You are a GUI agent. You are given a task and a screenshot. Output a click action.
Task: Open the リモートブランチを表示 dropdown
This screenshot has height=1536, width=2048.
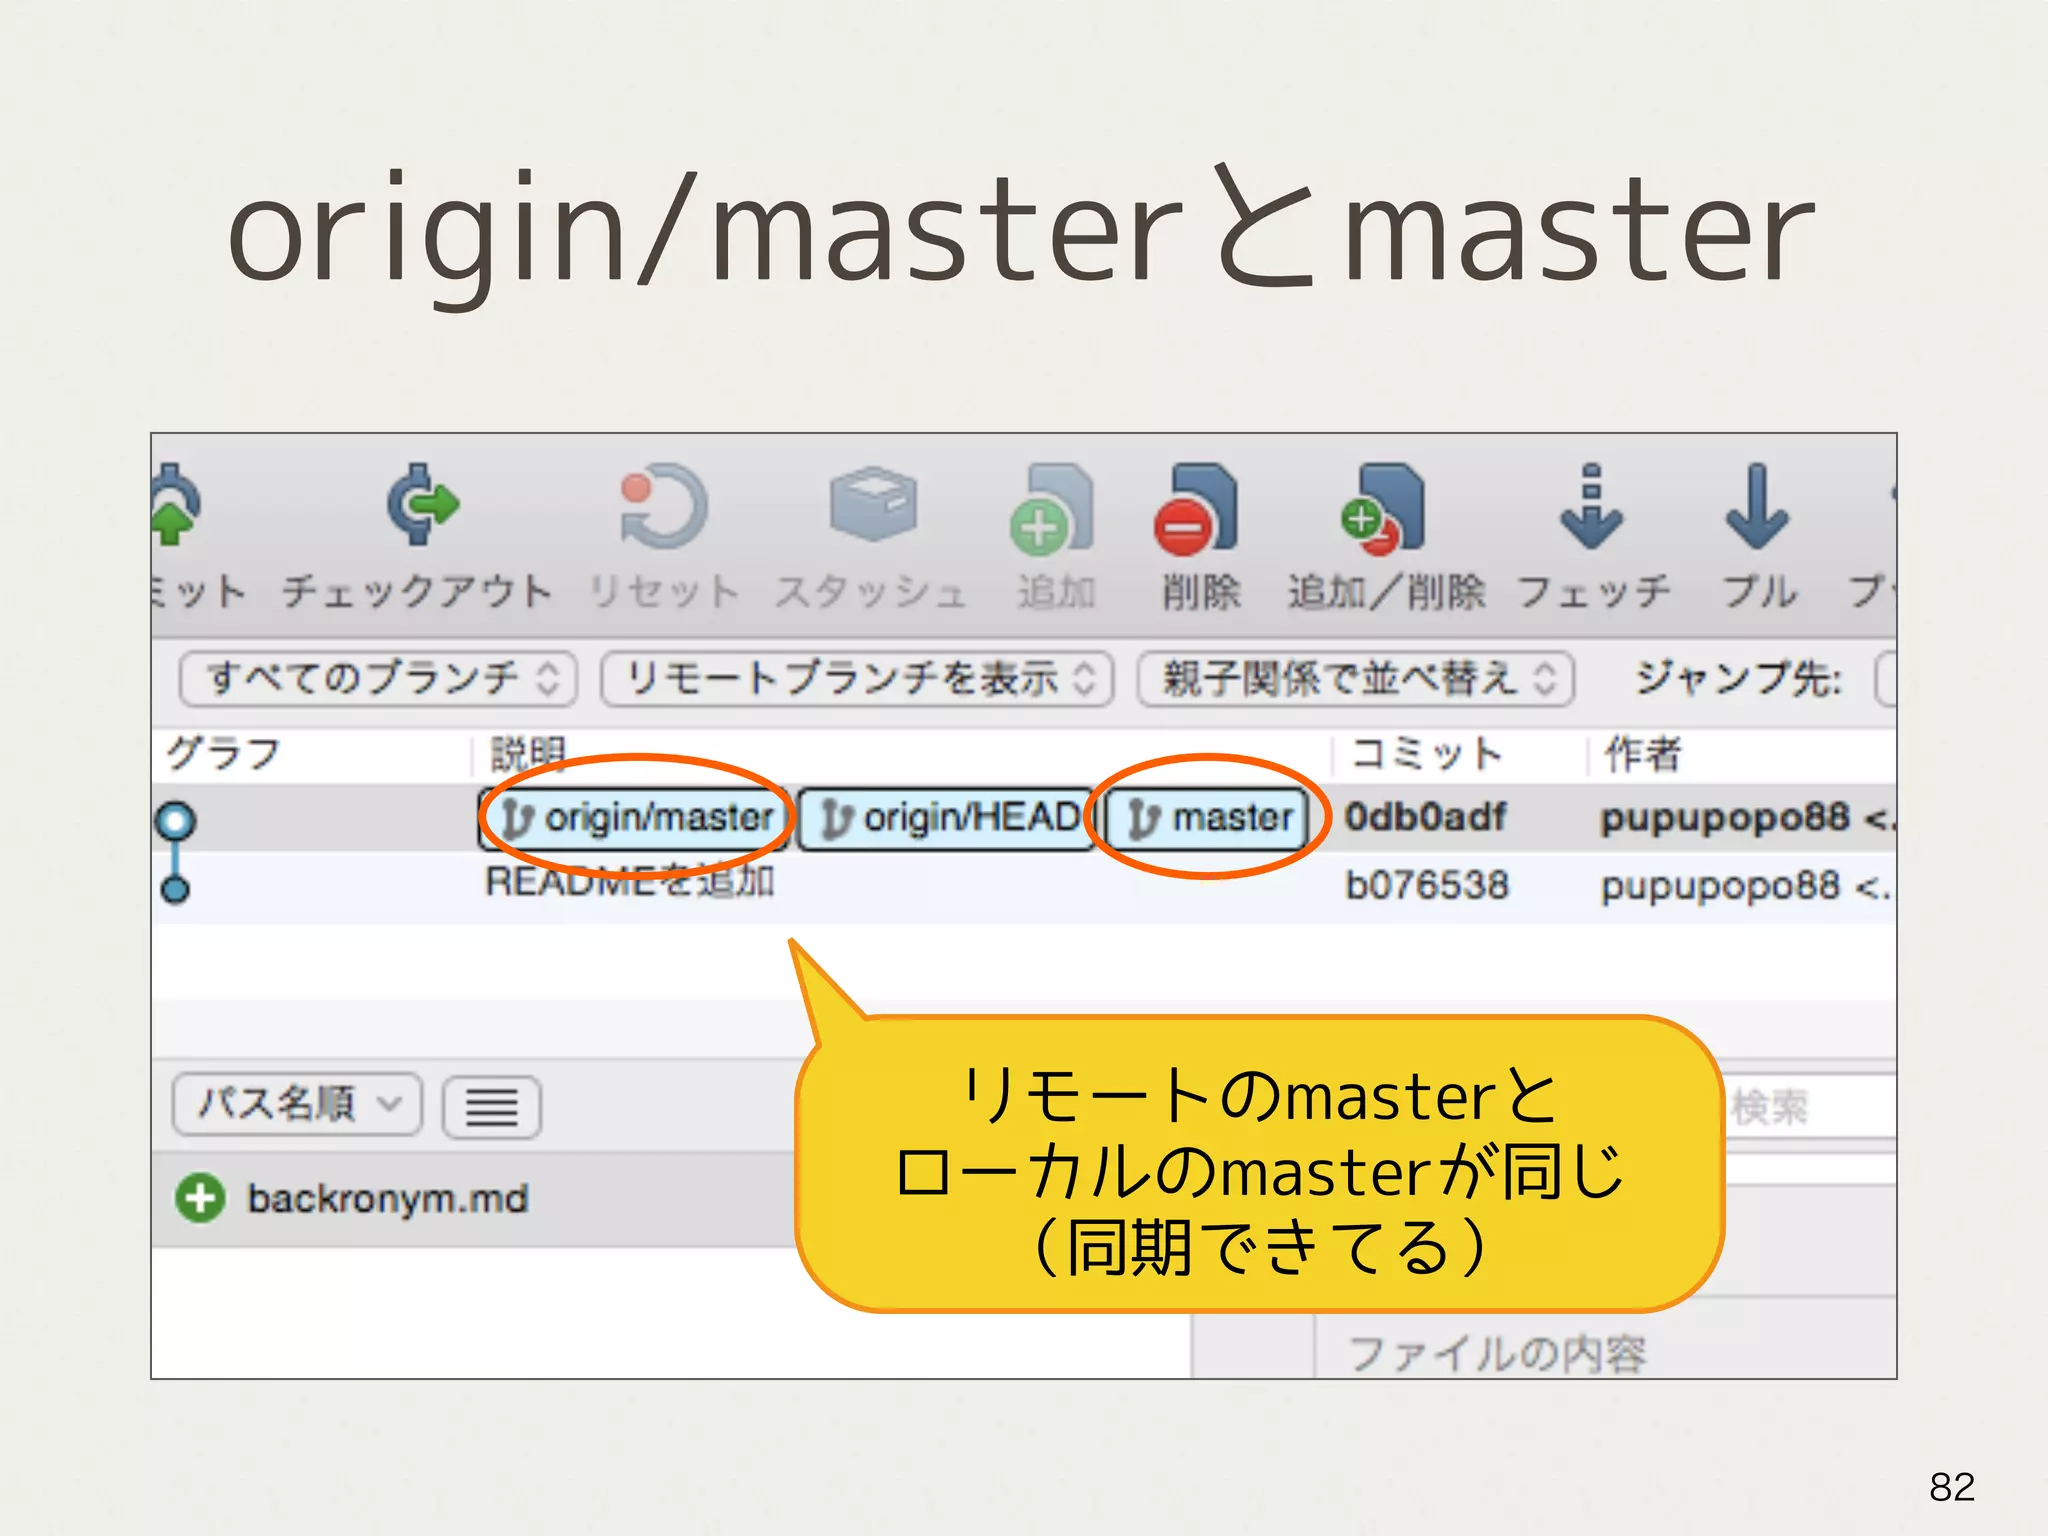(x=857, y=680)
